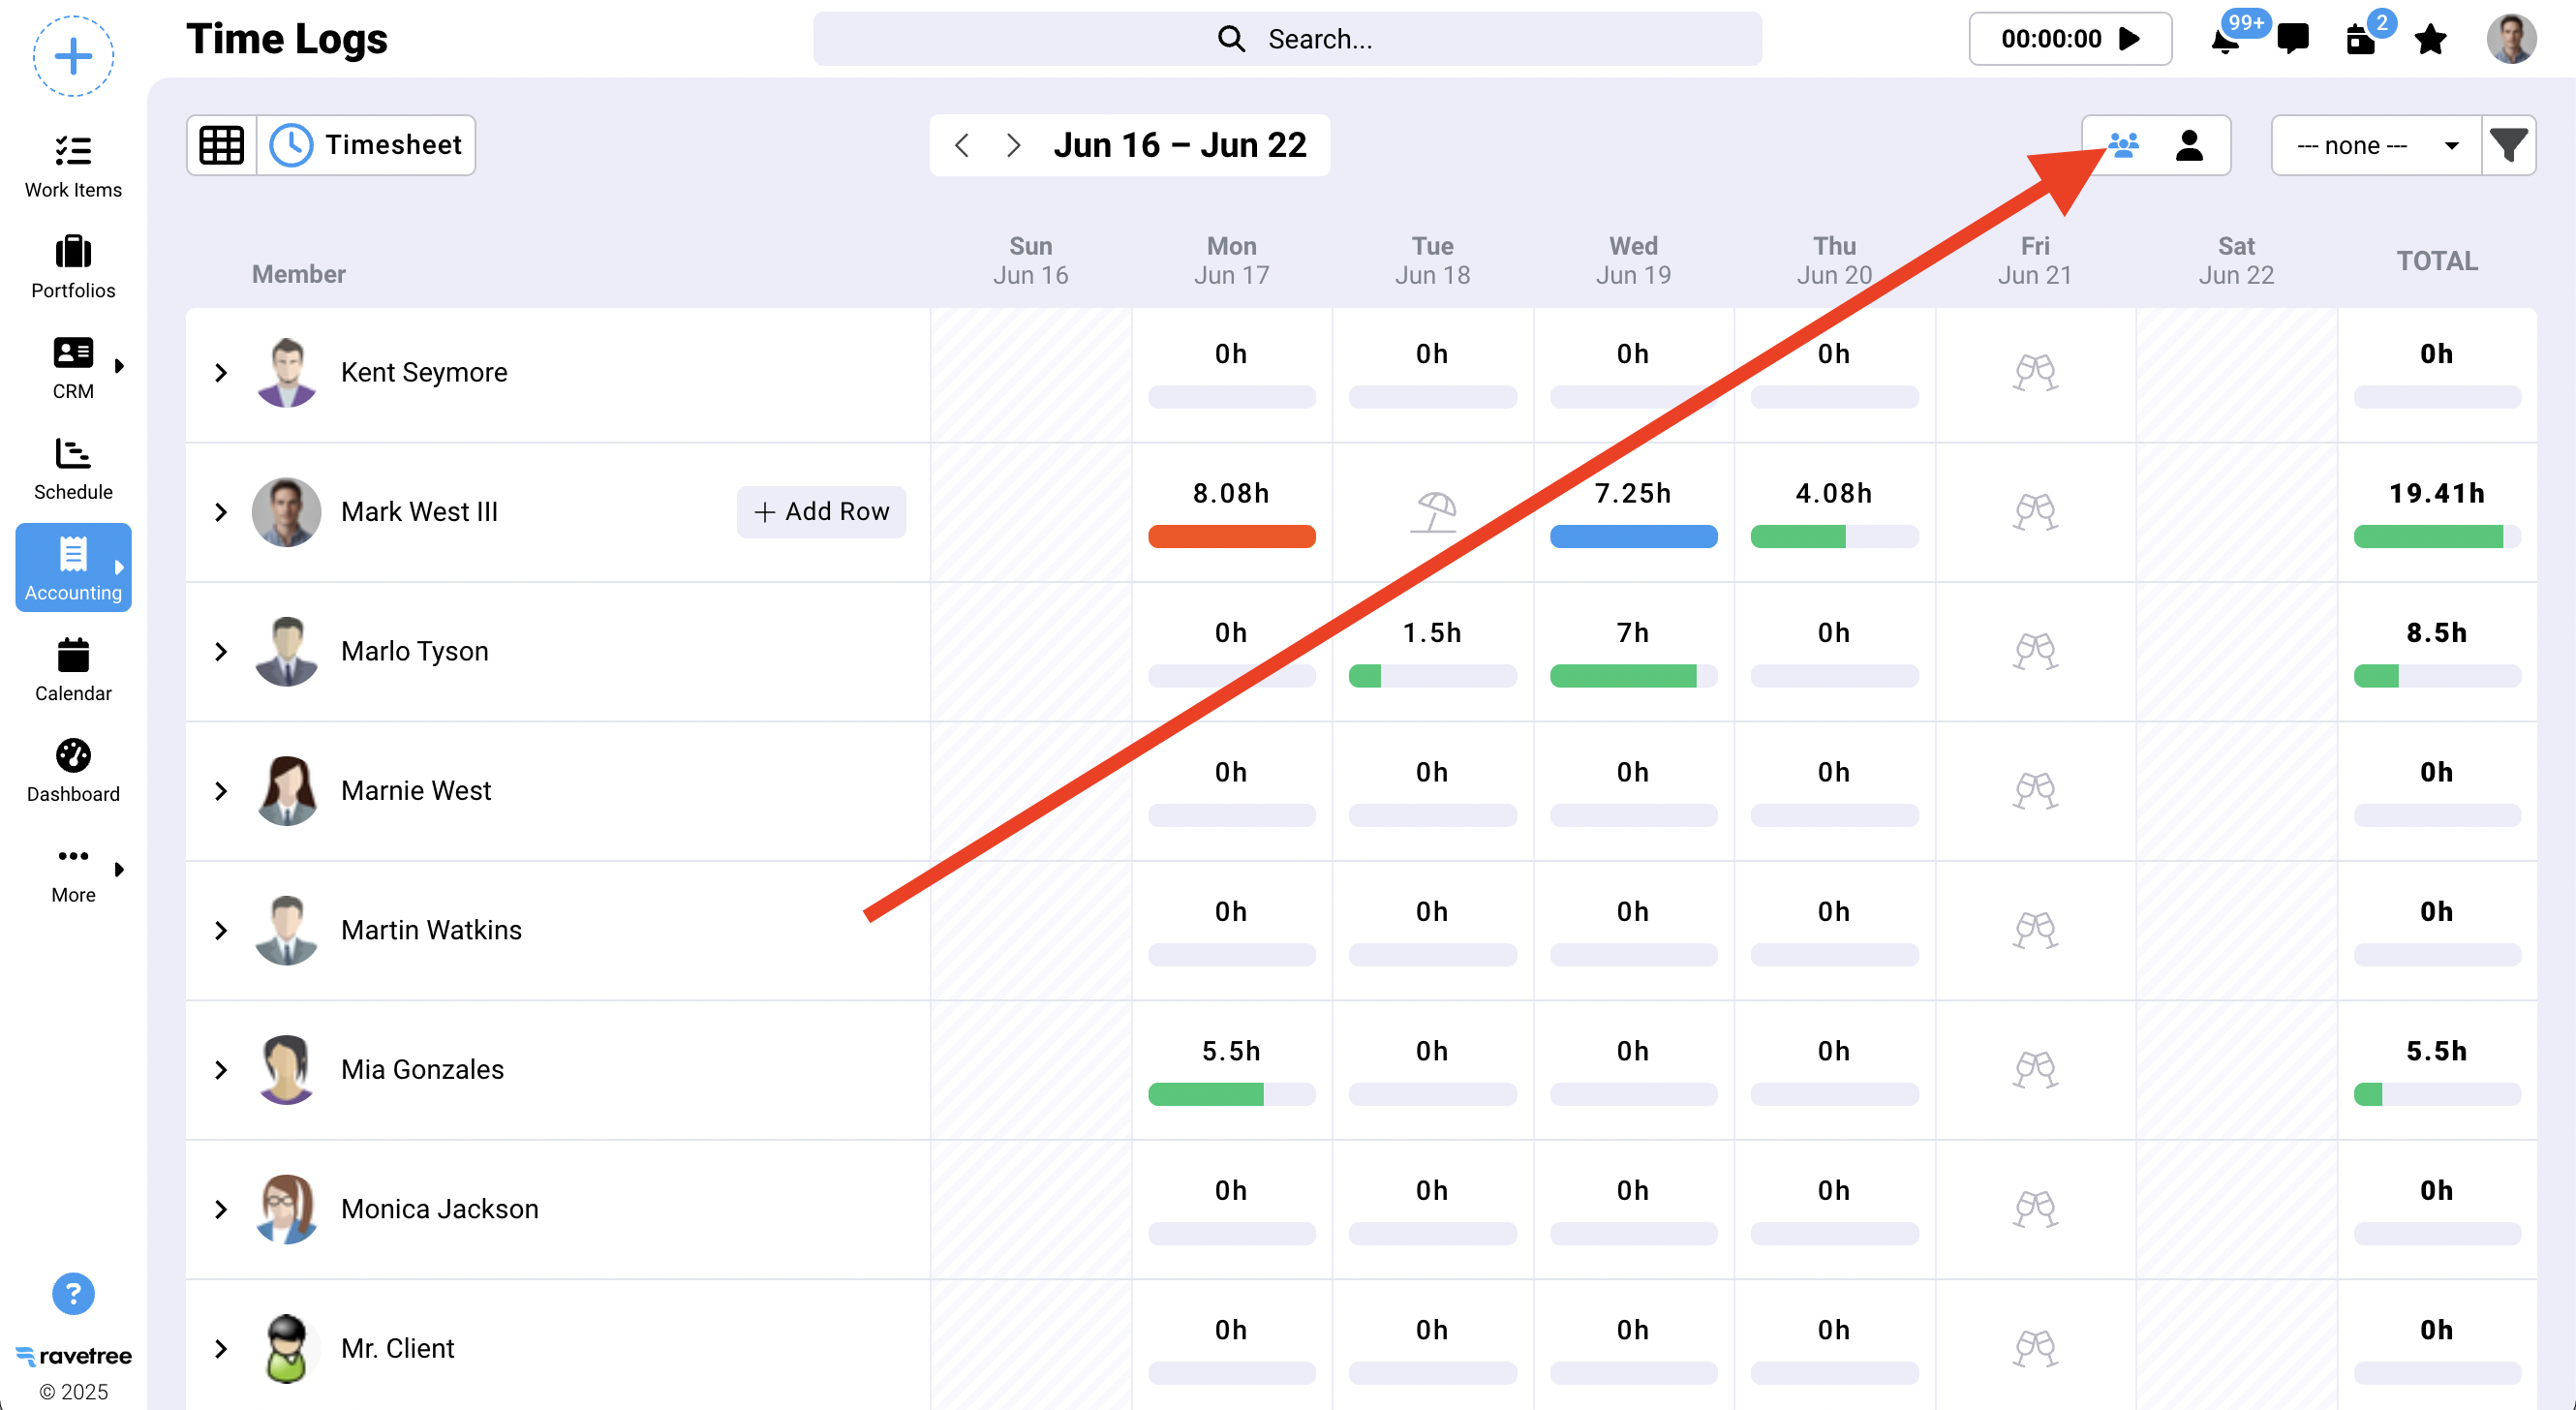This screenshot has width=2576, height=1410.
Task: Click the blue plus create button
Action: [x=73, y=56]
